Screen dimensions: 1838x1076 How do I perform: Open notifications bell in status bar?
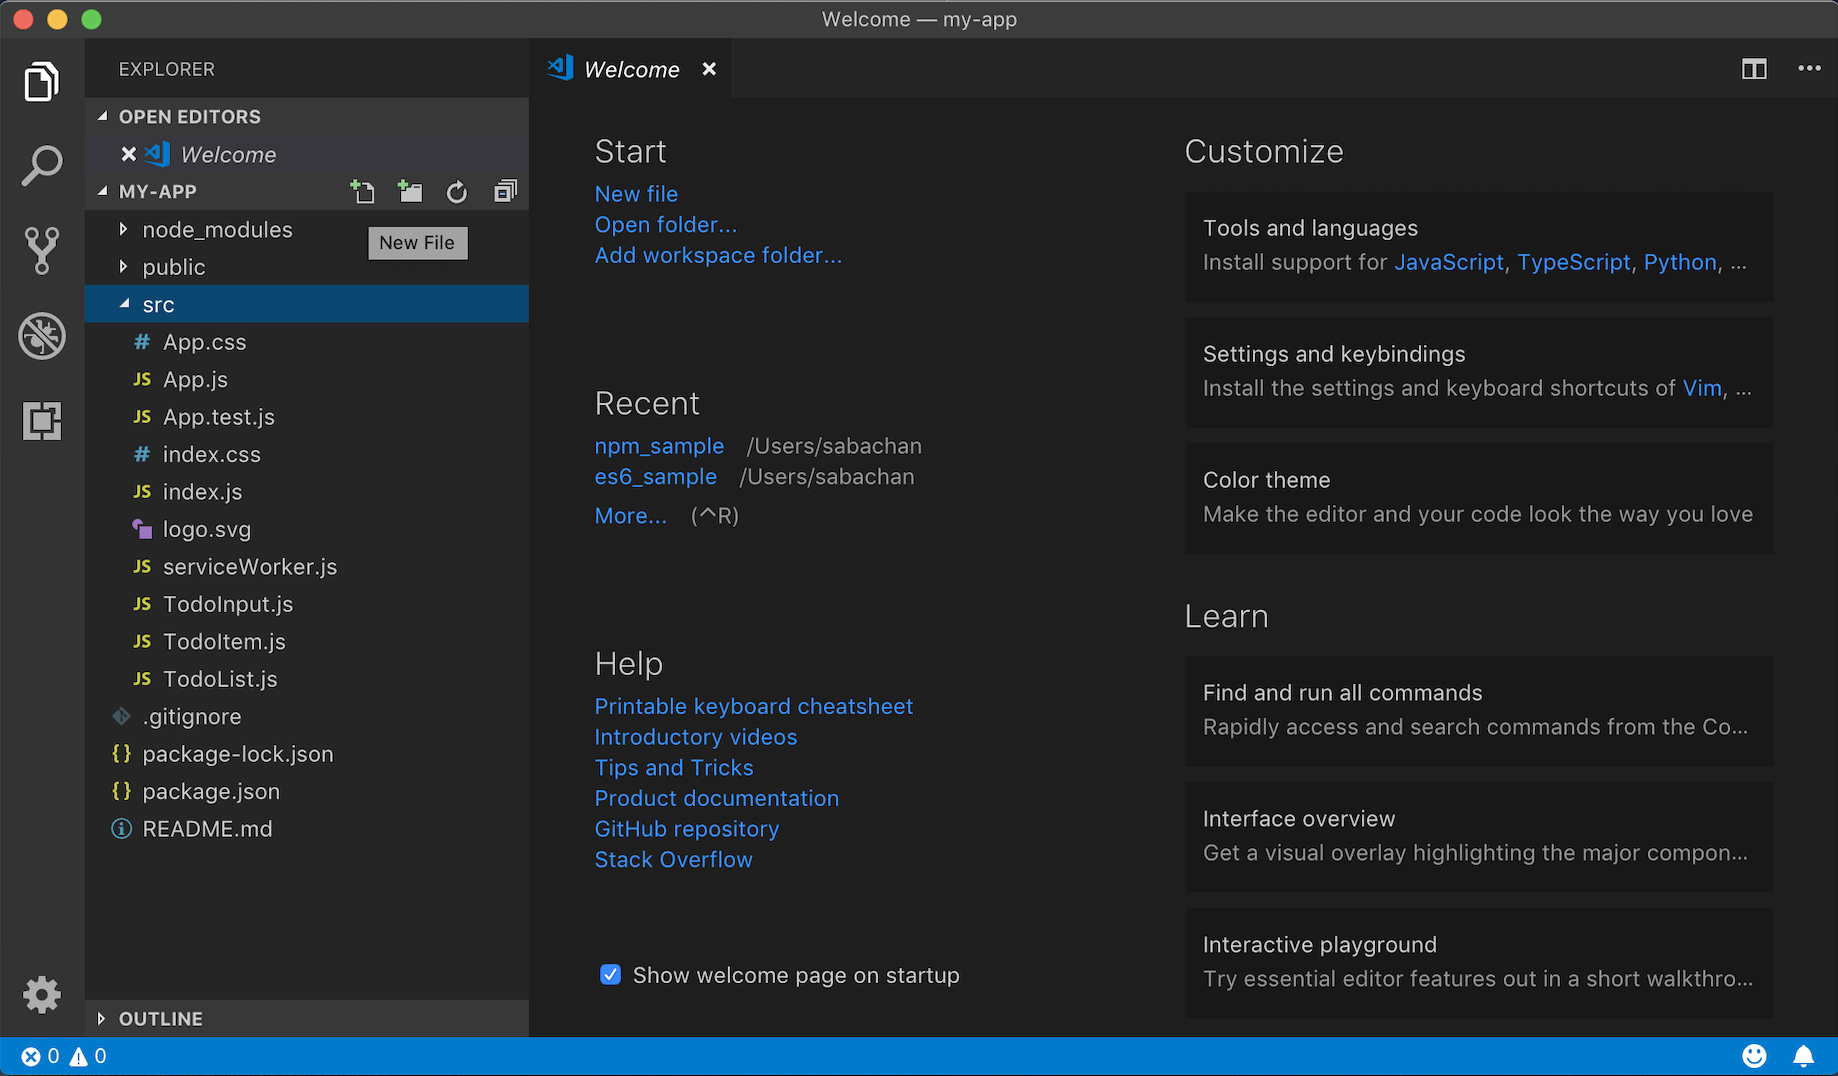[1803, 1056]
